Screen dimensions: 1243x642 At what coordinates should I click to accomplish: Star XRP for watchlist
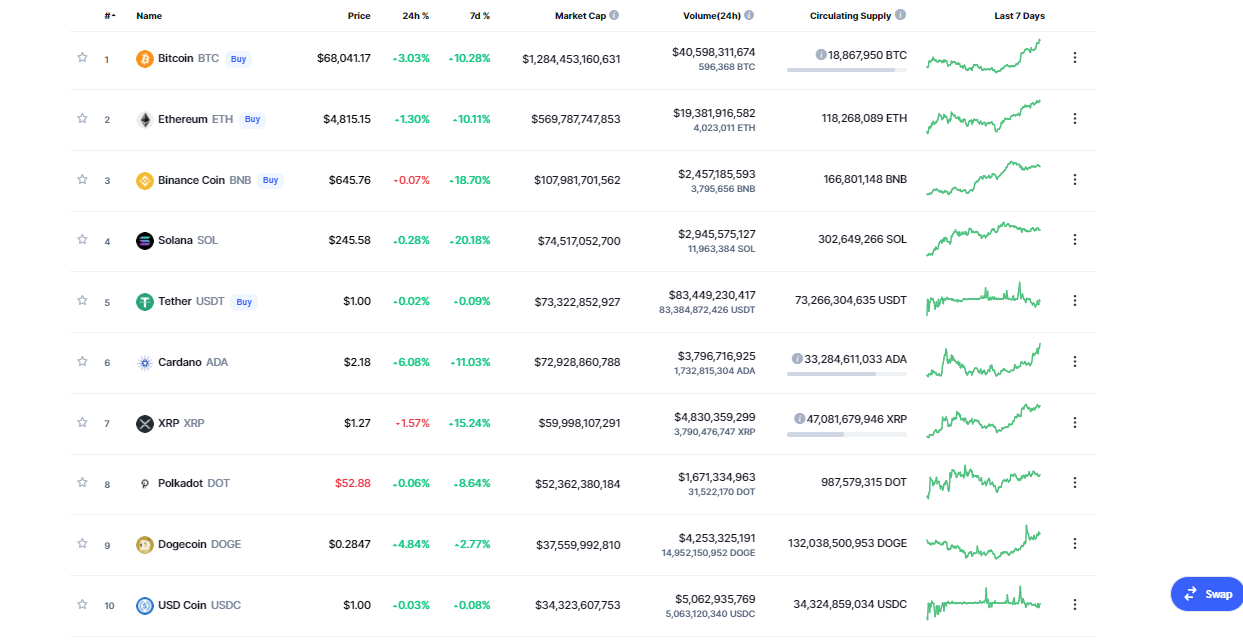coord(83,422)
